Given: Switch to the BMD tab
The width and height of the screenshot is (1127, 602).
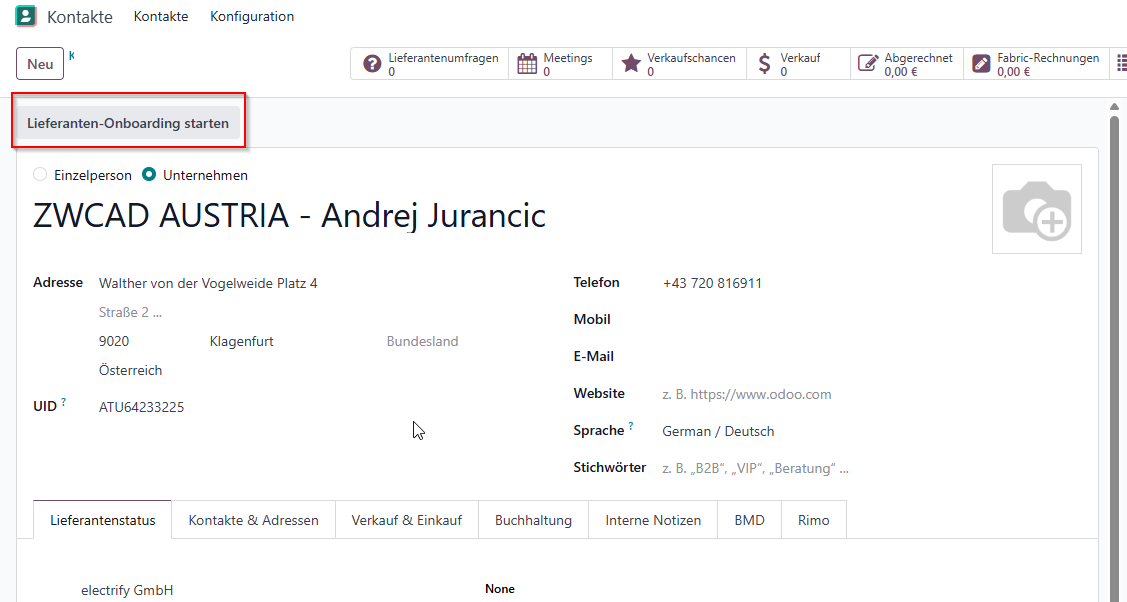Looking at the screenshot, I should (750, 520).
